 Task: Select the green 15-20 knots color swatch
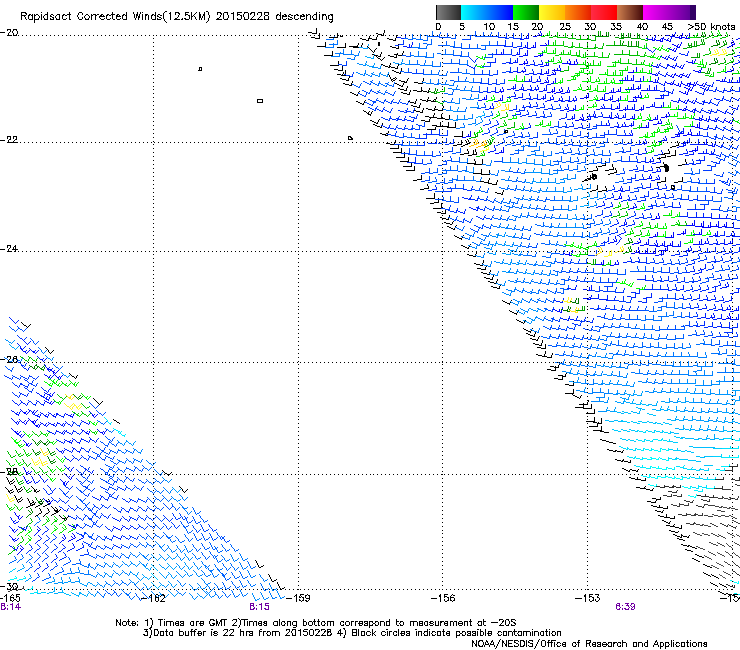[526, 12]
